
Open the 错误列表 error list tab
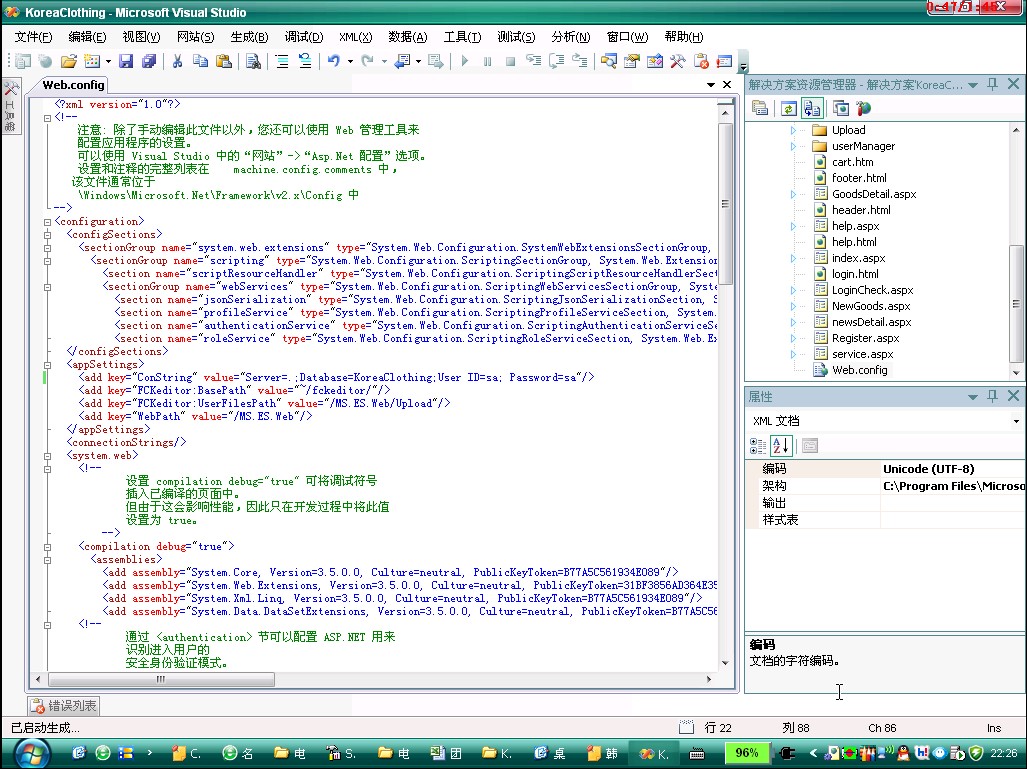(x=64, y=705)
